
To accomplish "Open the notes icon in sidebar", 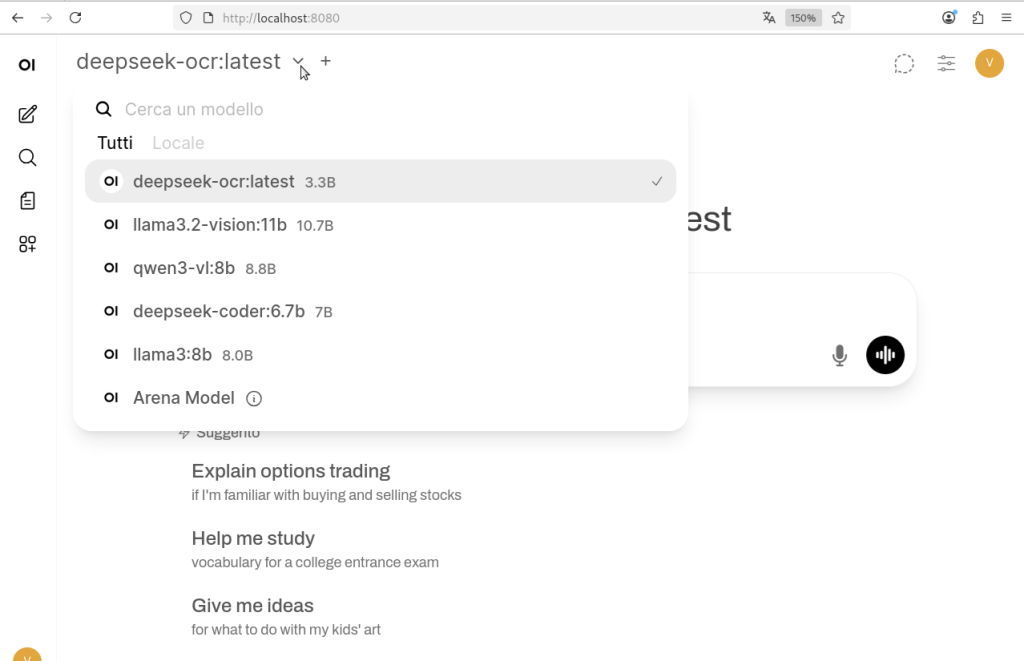I will [x=28, y=201].
